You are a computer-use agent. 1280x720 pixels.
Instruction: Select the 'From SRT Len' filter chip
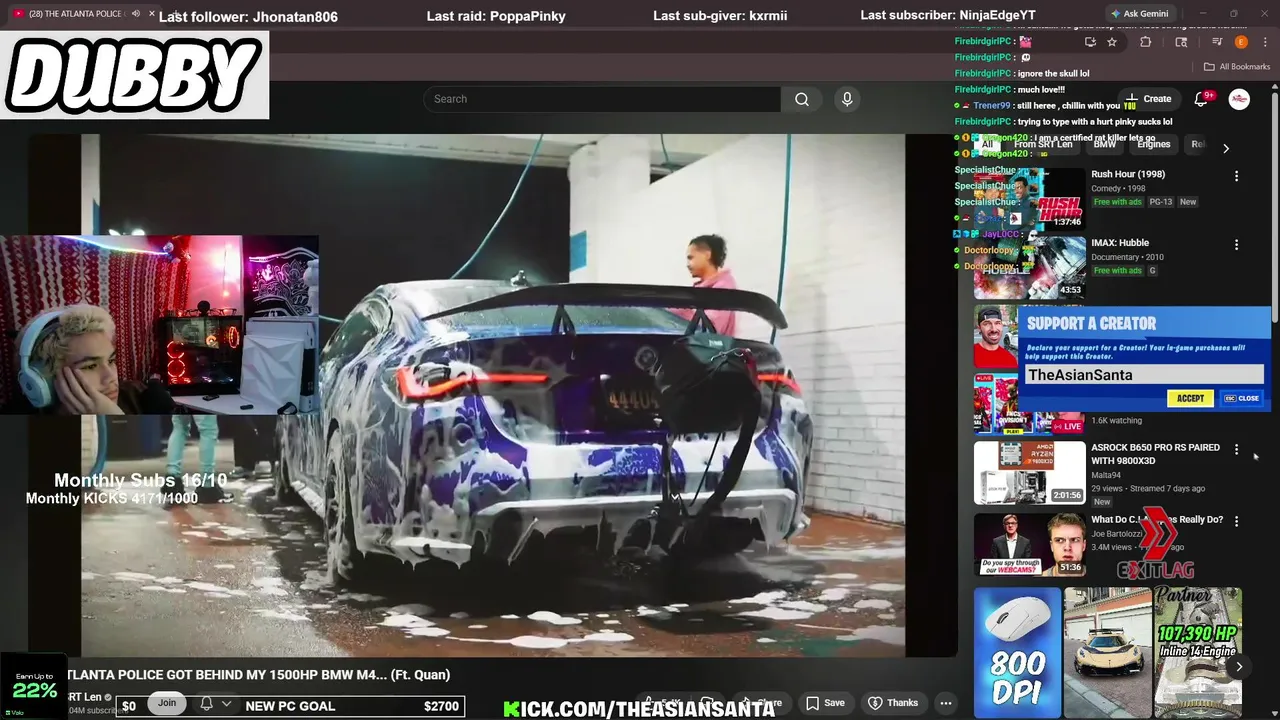[x=1043, y=145]
